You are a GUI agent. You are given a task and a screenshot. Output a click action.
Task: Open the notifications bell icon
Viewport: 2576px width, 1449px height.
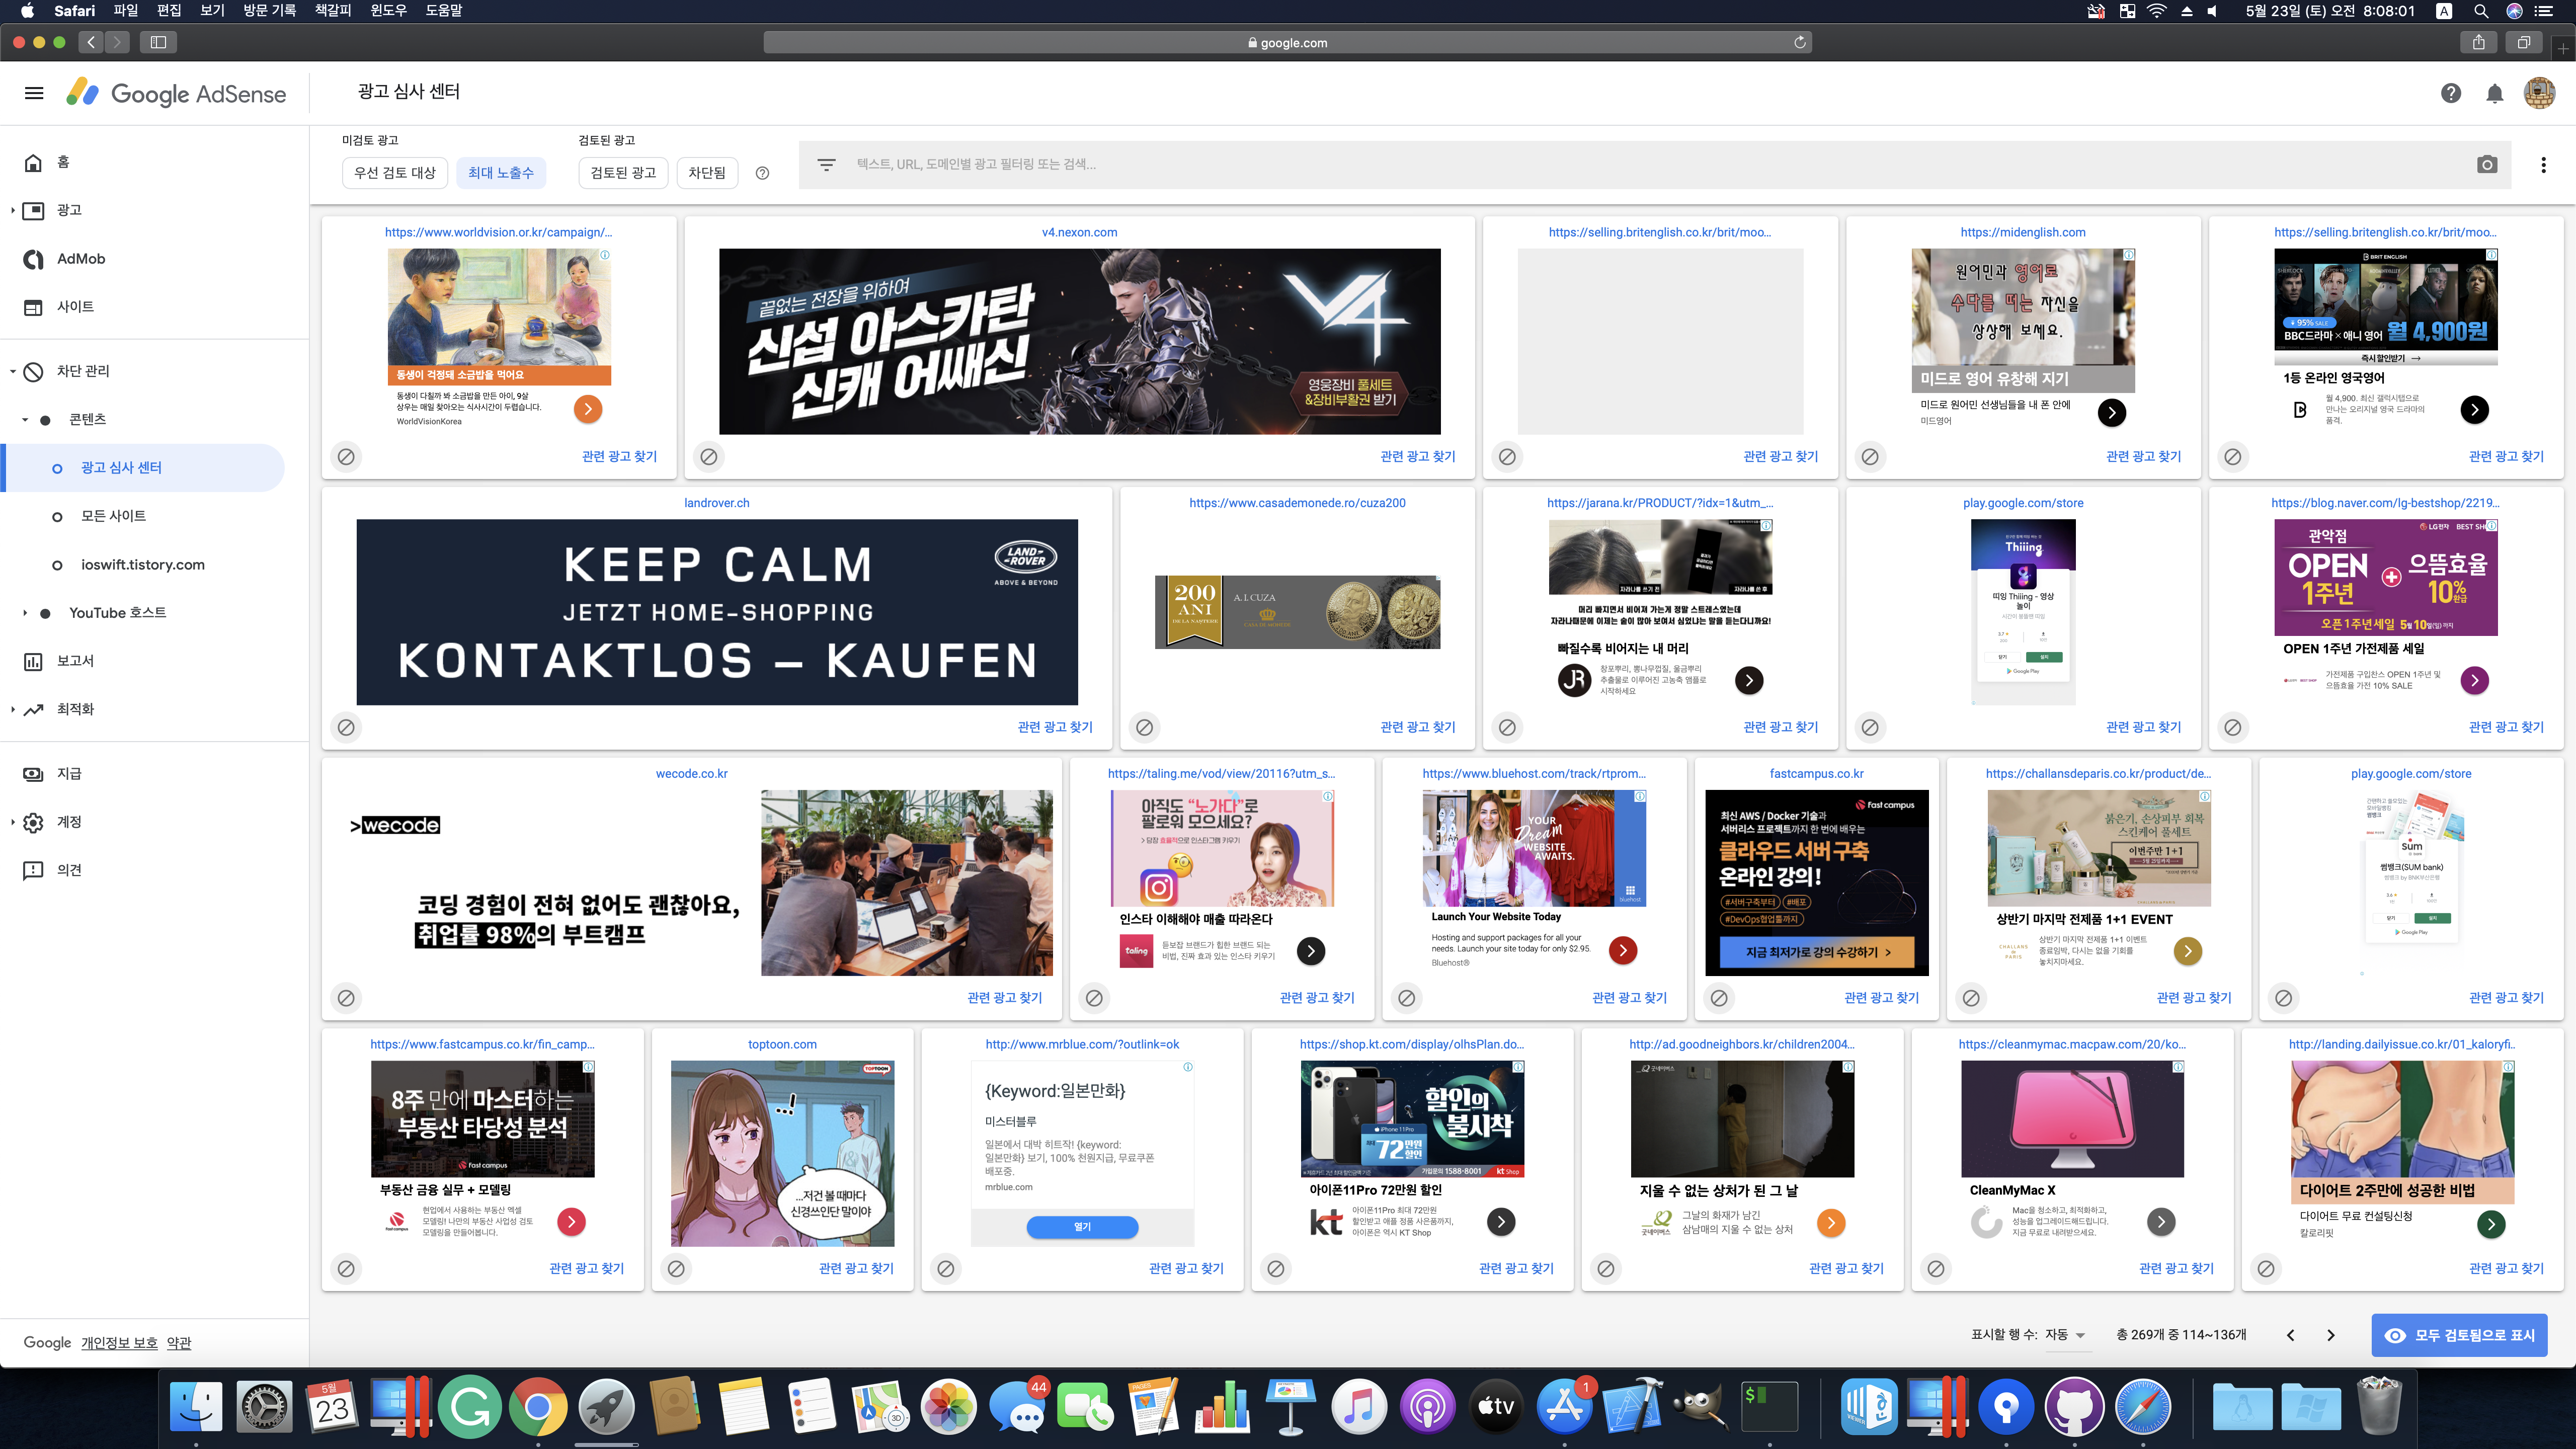coord(2494,93)
